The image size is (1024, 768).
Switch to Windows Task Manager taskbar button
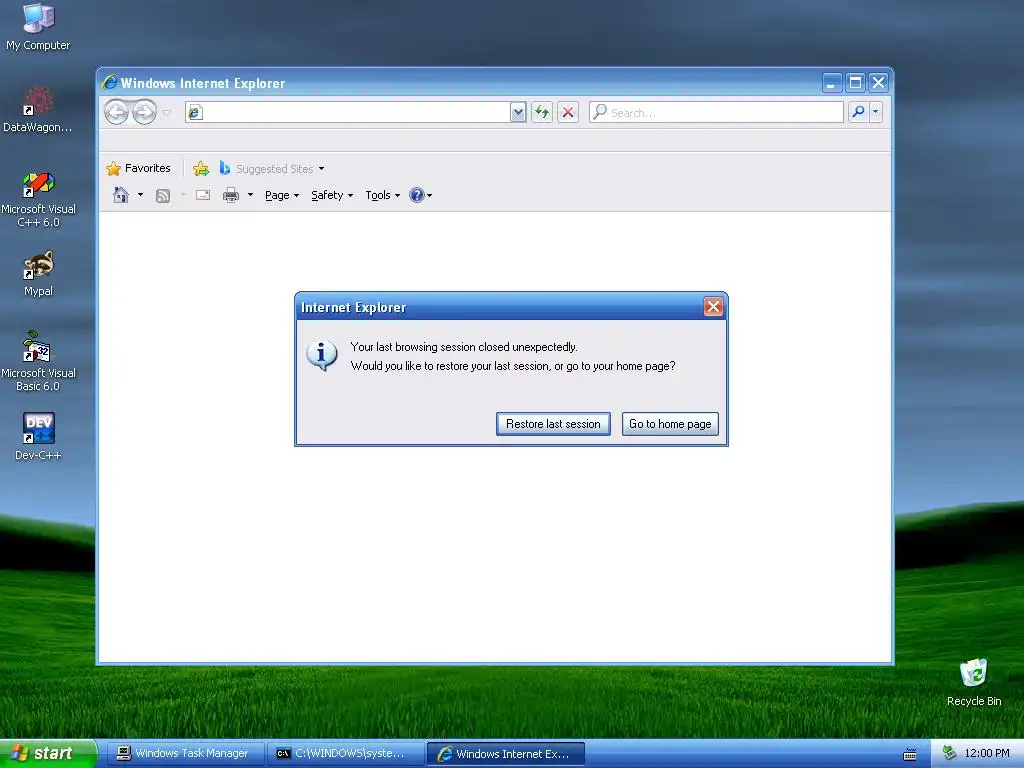(x=185, y=754)
